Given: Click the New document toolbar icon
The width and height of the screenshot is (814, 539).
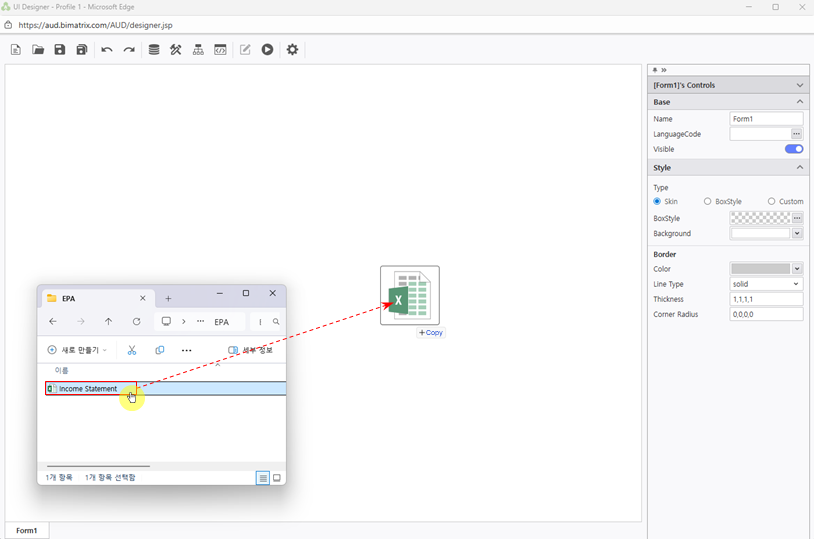Looking at the screenshot, I should tap(16, 50).
